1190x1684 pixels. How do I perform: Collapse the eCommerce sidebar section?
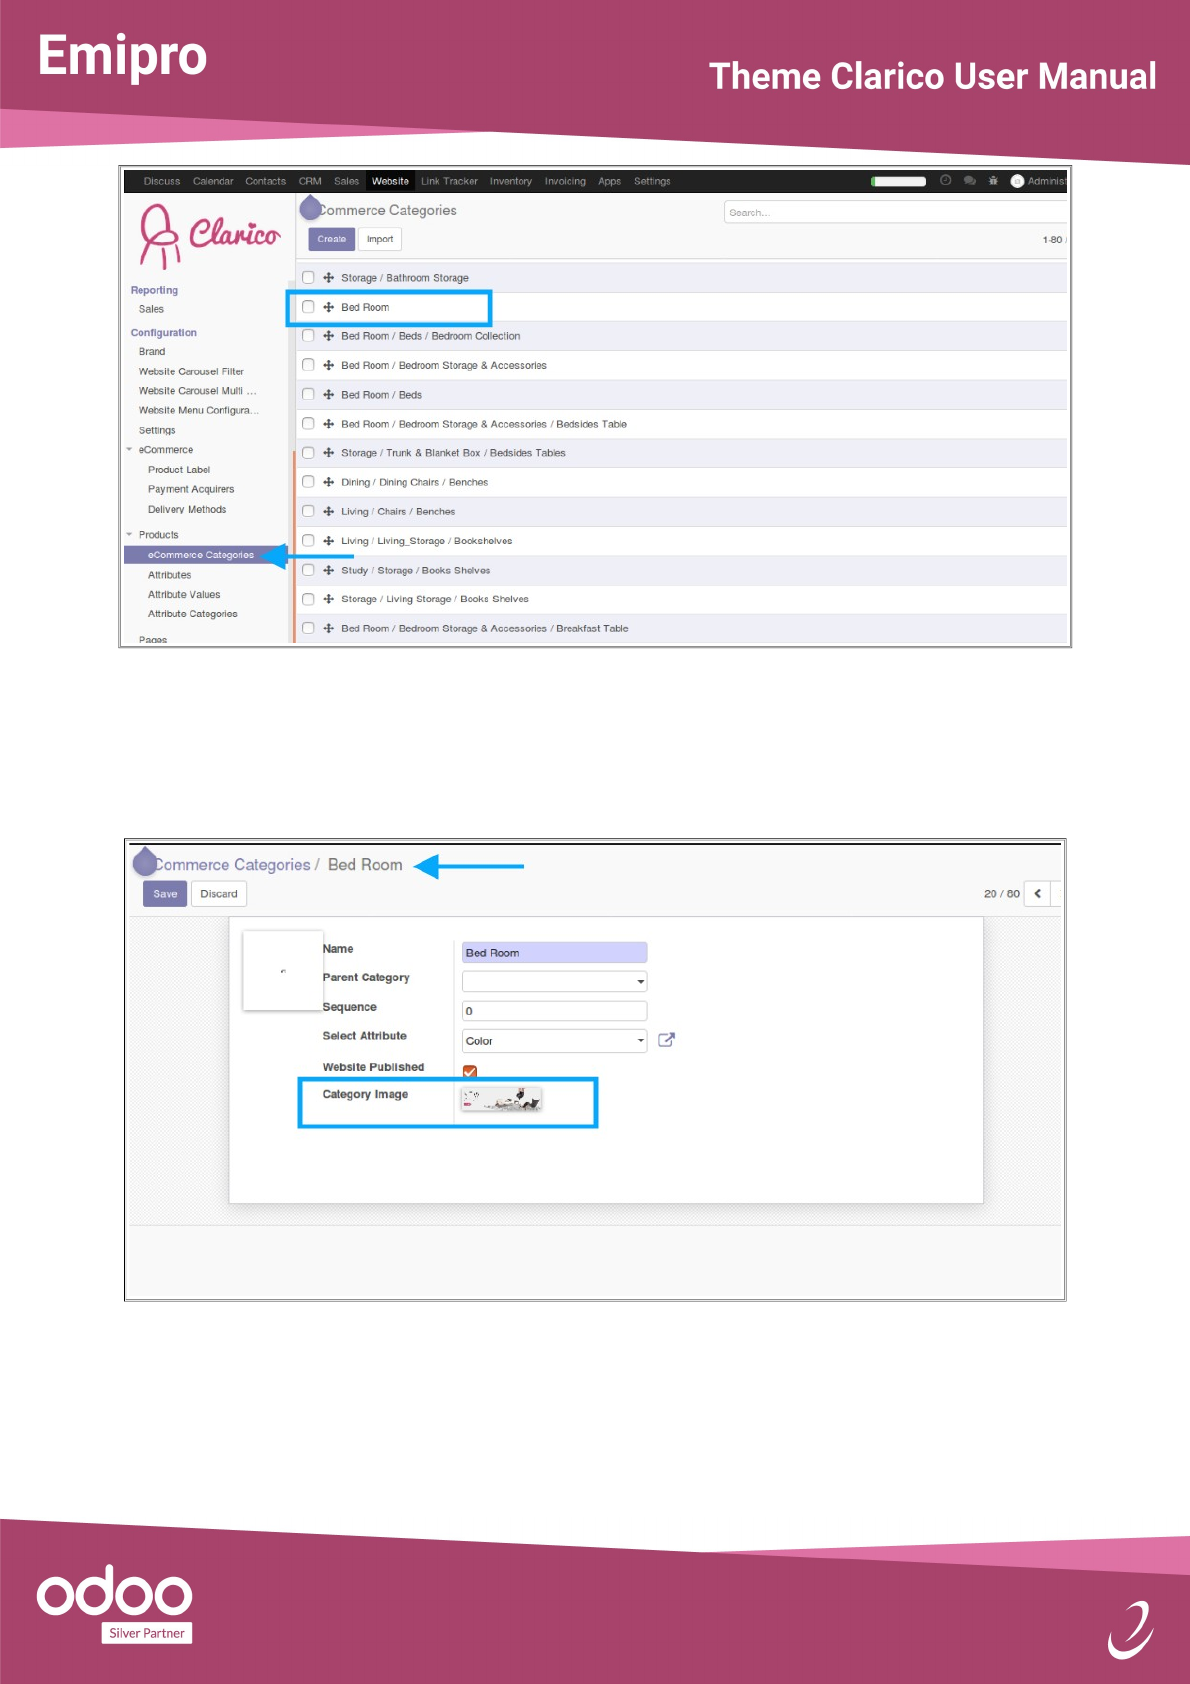click(129, 450)
